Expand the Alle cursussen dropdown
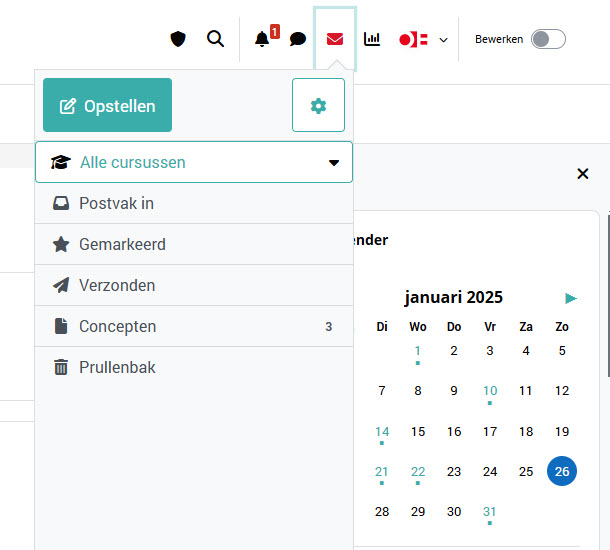Screen dimensions: 610x550 click(x=194, y=162)
